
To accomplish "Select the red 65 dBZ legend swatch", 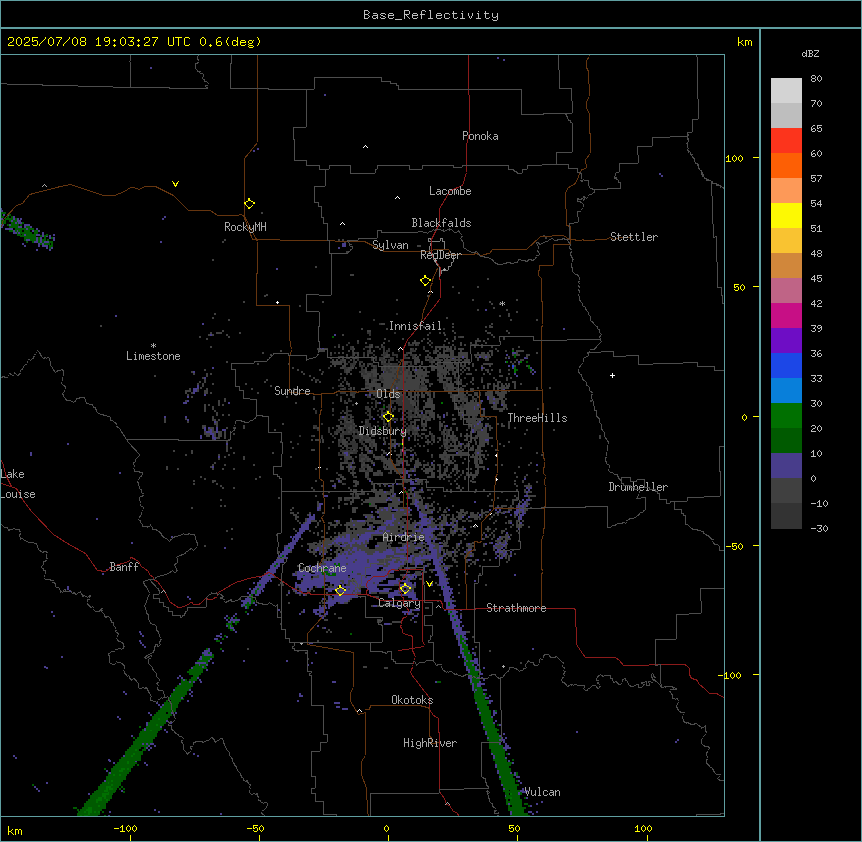I will 786,141.
